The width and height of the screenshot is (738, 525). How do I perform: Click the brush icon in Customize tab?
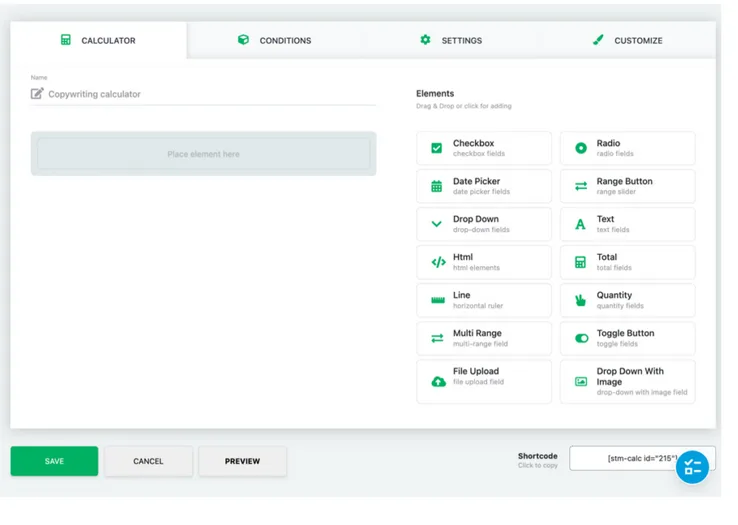(x=598, y=40)
